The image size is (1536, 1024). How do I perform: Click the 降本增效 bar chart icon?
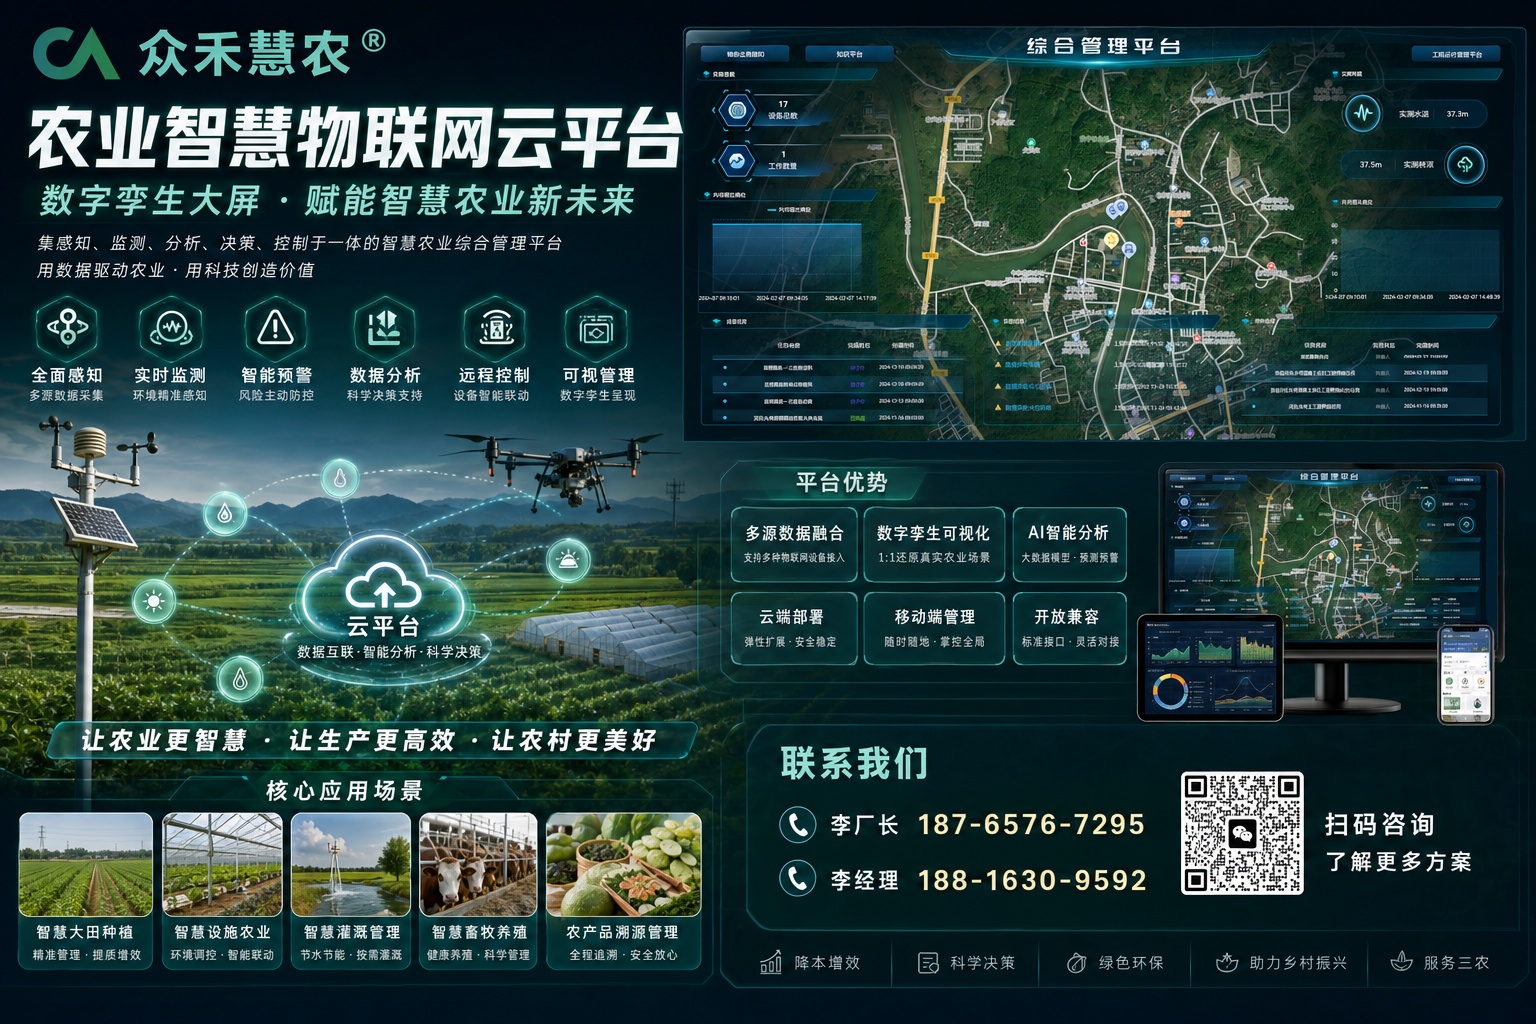tap(771, 963)
